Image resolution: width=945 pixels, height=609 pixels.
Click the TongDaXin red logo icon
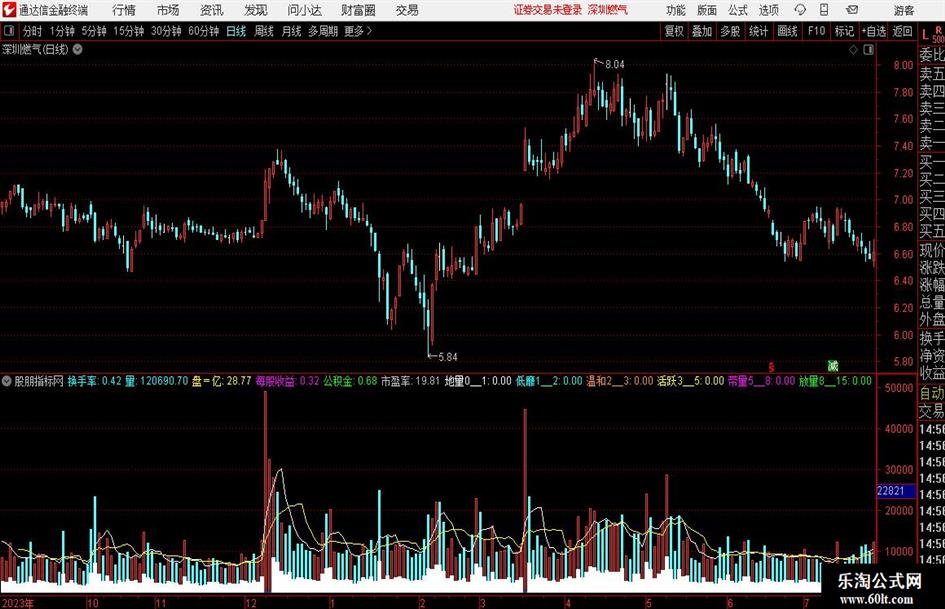tap(10, 10)
